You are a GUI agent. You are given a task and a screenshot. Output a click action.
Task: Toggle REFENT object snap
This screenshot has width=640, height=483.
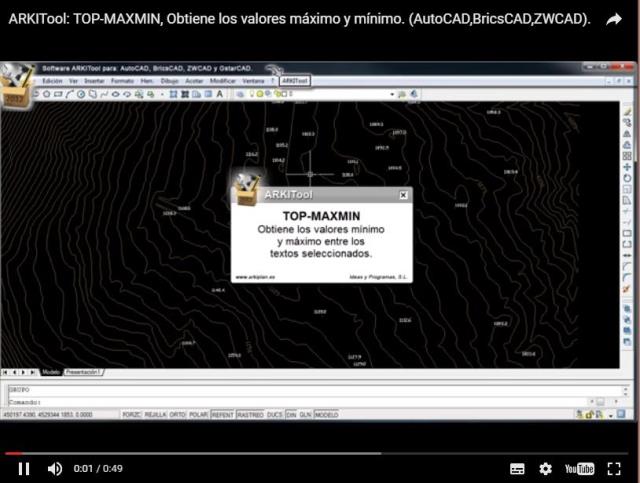222,415
